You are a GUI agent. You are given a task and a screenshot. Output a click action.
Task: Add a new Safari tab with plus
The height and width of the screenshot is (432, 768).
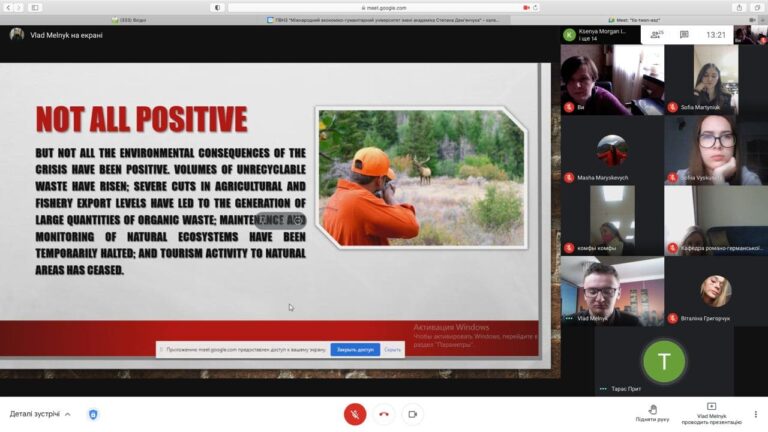click(x=763, y=20)
